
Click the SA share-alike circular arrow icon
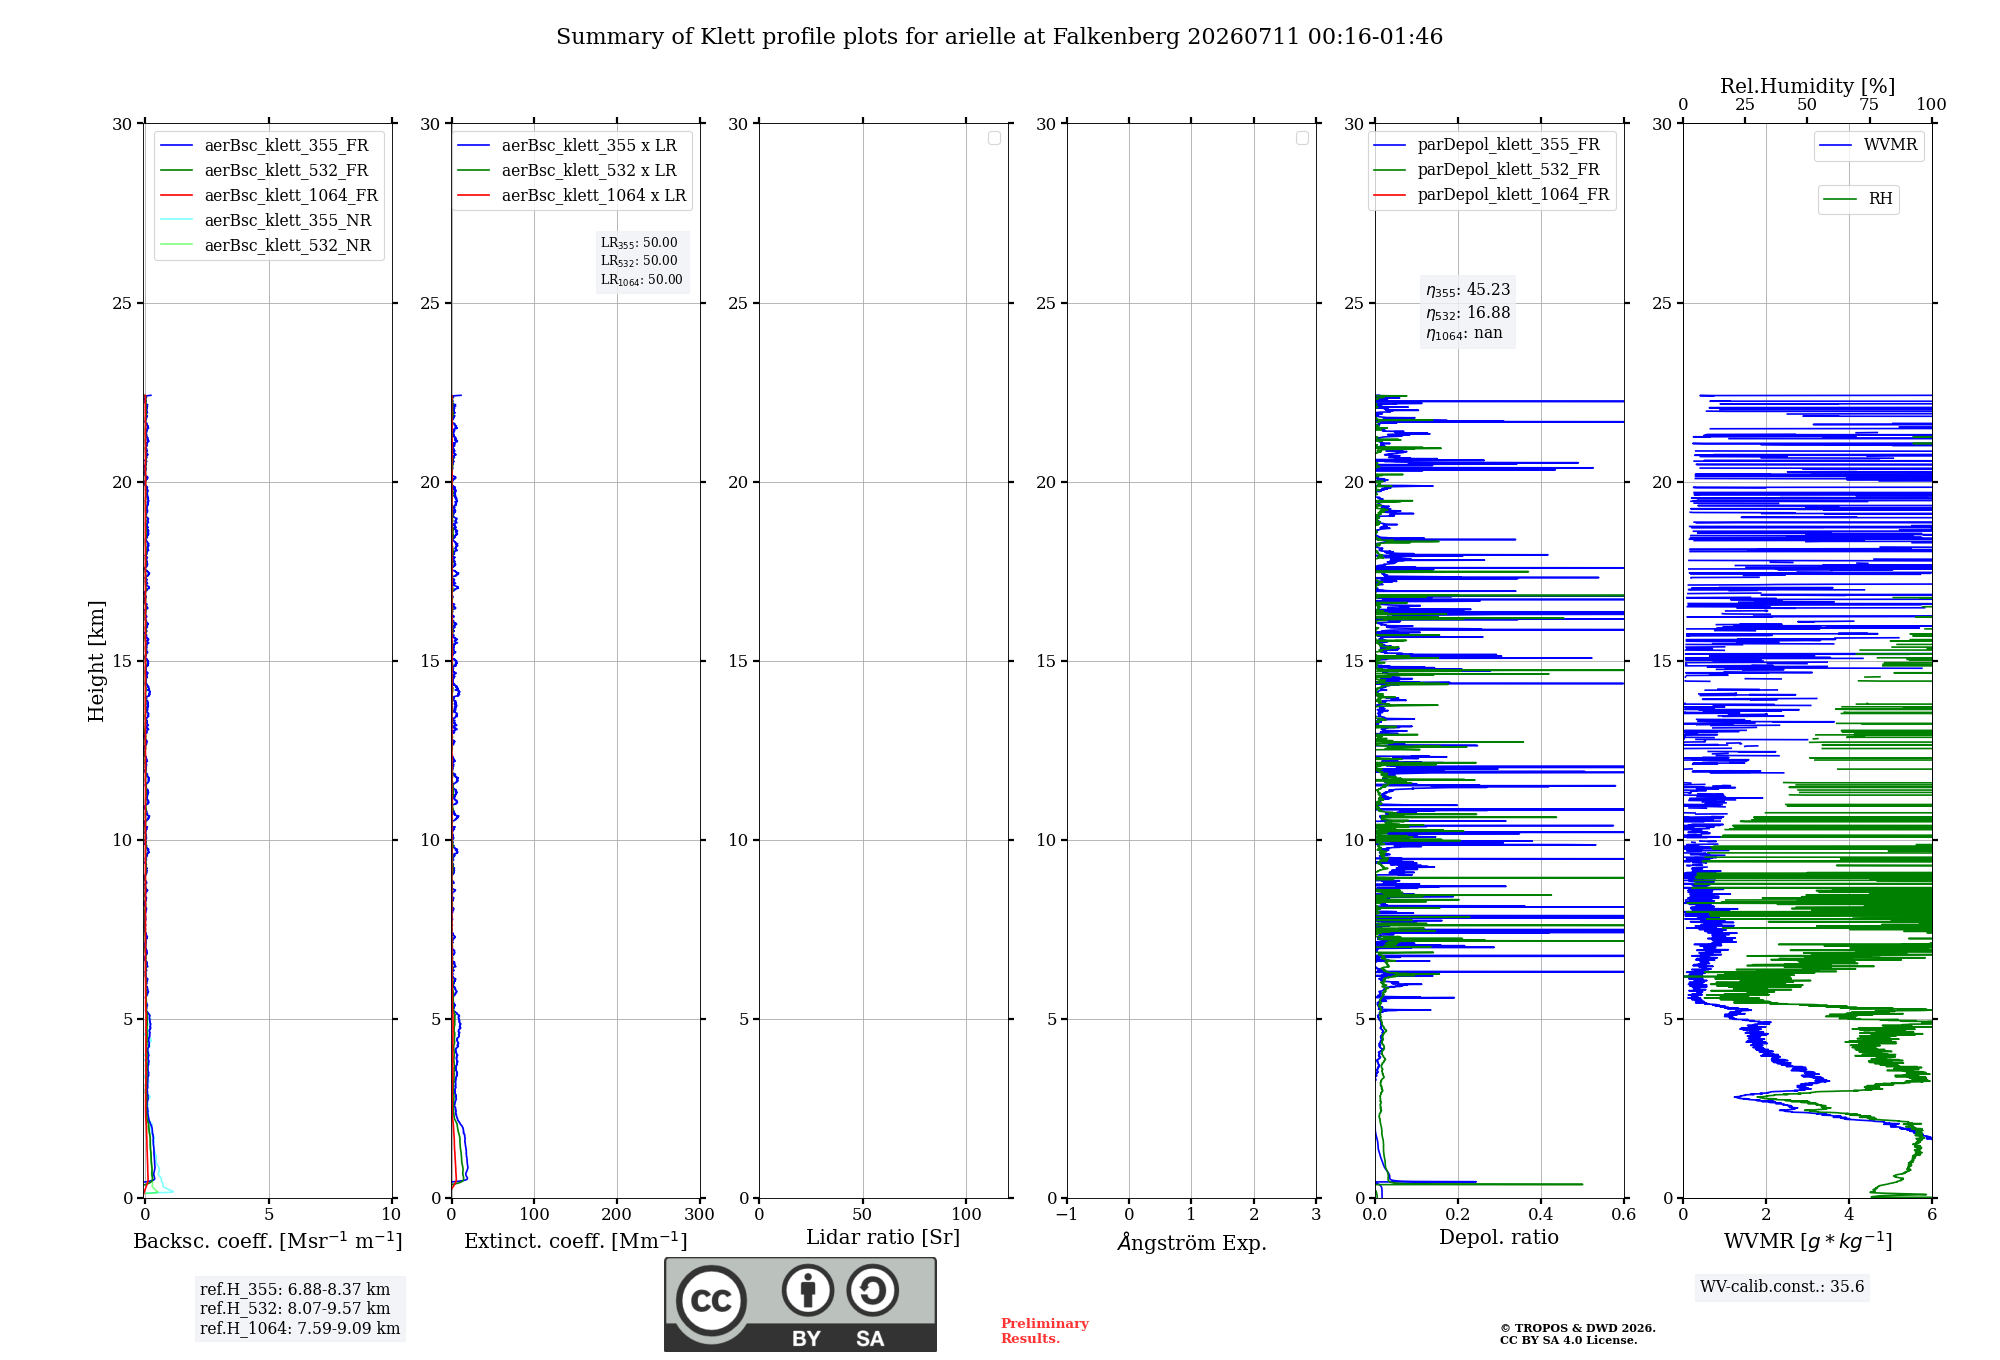(x=872, y=1290)
